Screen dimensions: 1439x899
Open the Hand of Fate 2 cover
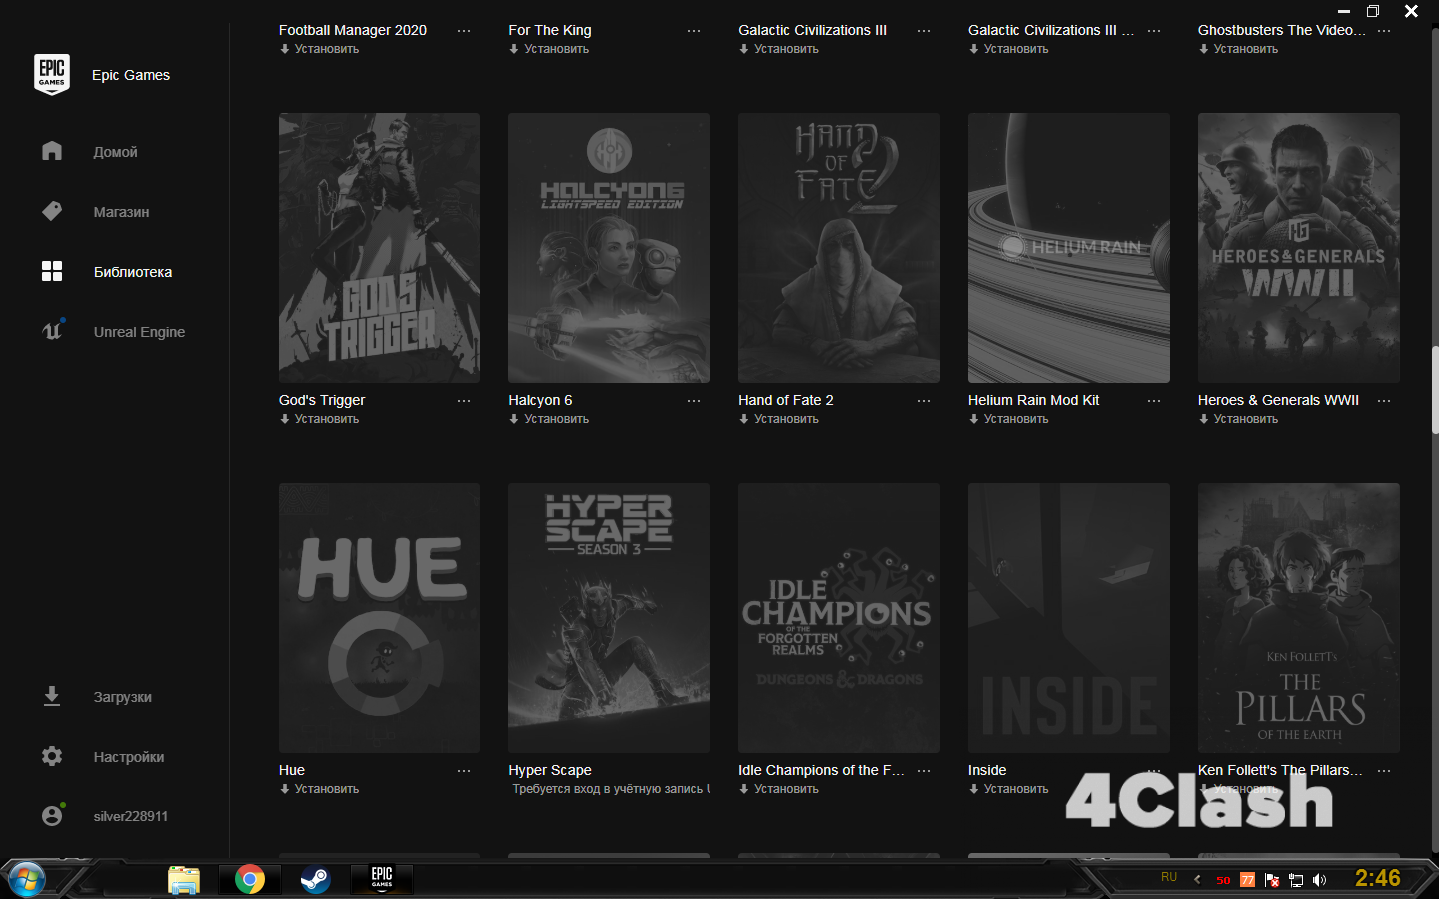tap(839, 248)
